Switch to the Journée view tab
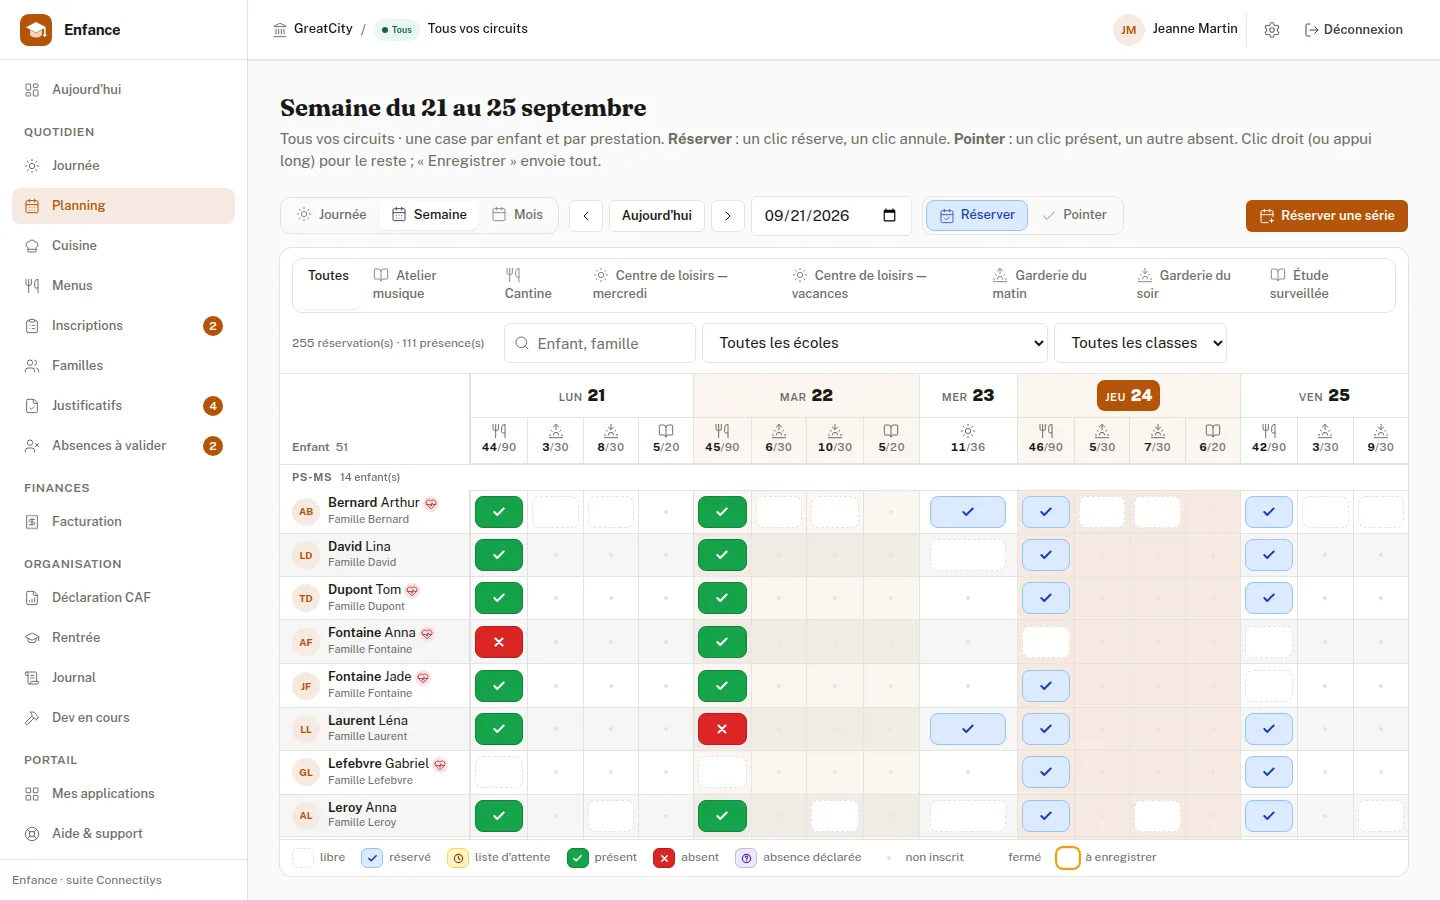1440x900 pixels. [x=332, y=215]
